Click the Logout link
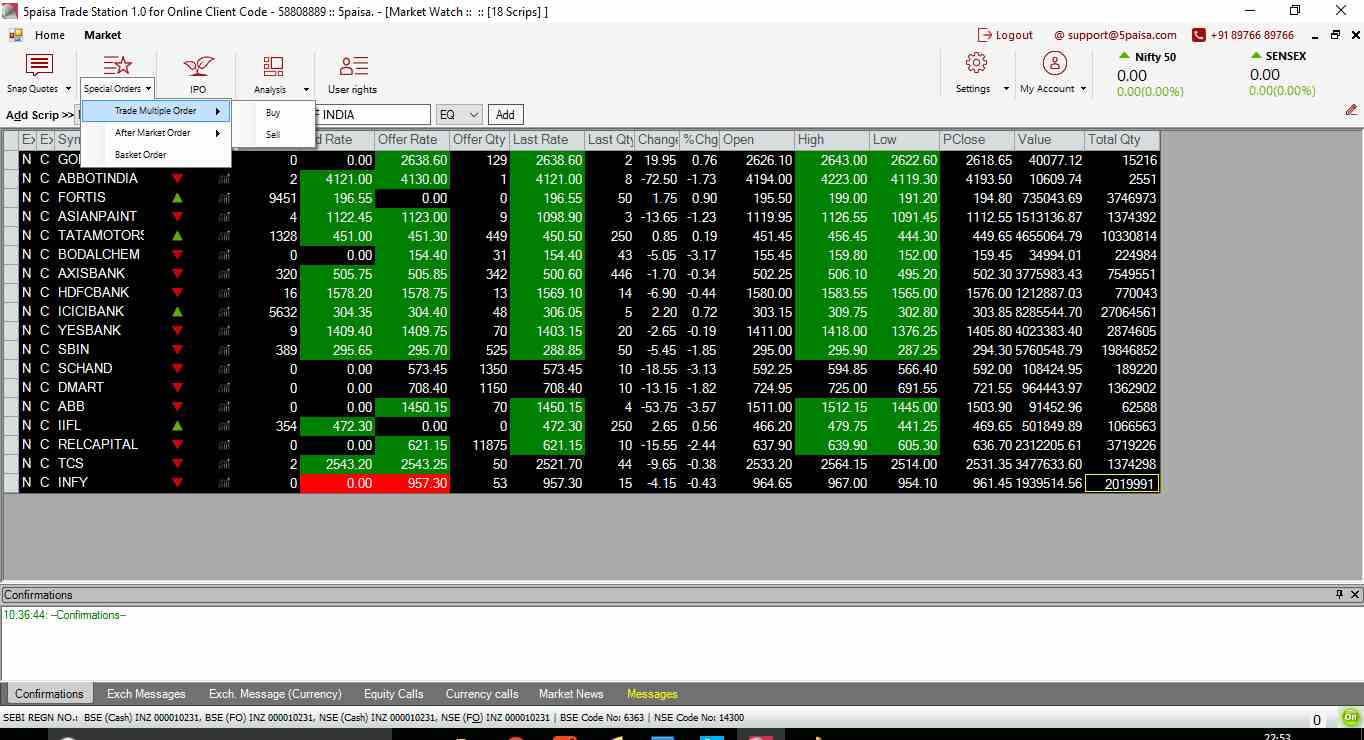The width and height of the screenshot is (1364, 740). 1005,35
